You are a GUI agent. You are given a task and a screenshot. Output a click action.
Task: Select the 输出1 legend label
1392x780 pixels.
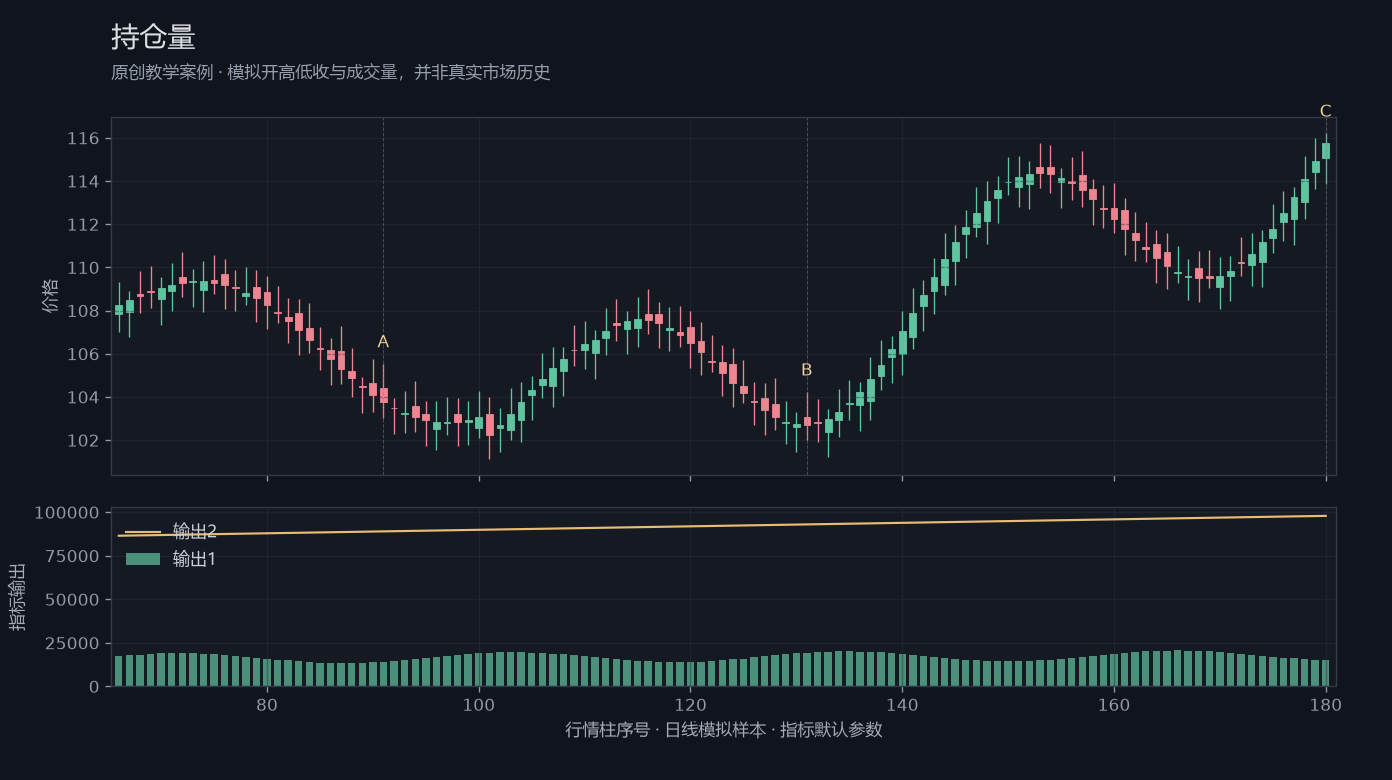click(x=195, y=559)
